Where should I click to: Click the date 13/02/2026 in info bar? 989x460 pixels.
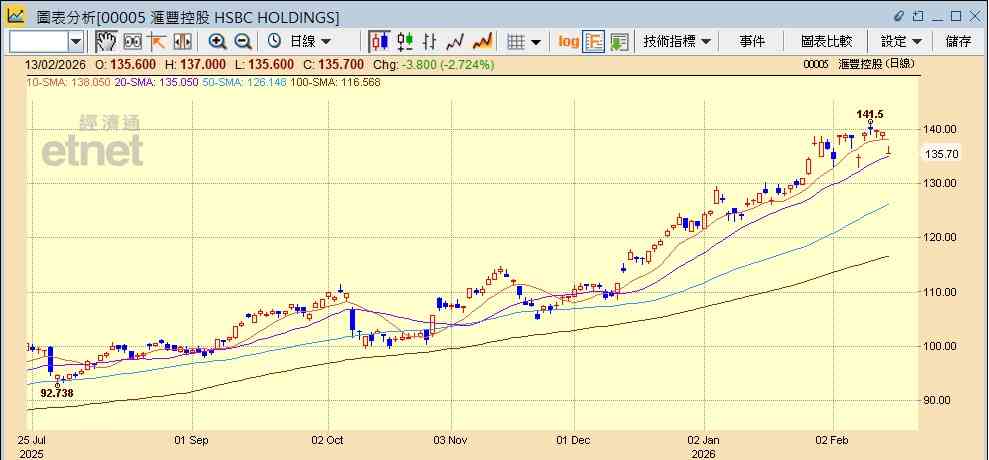point(54,64)
